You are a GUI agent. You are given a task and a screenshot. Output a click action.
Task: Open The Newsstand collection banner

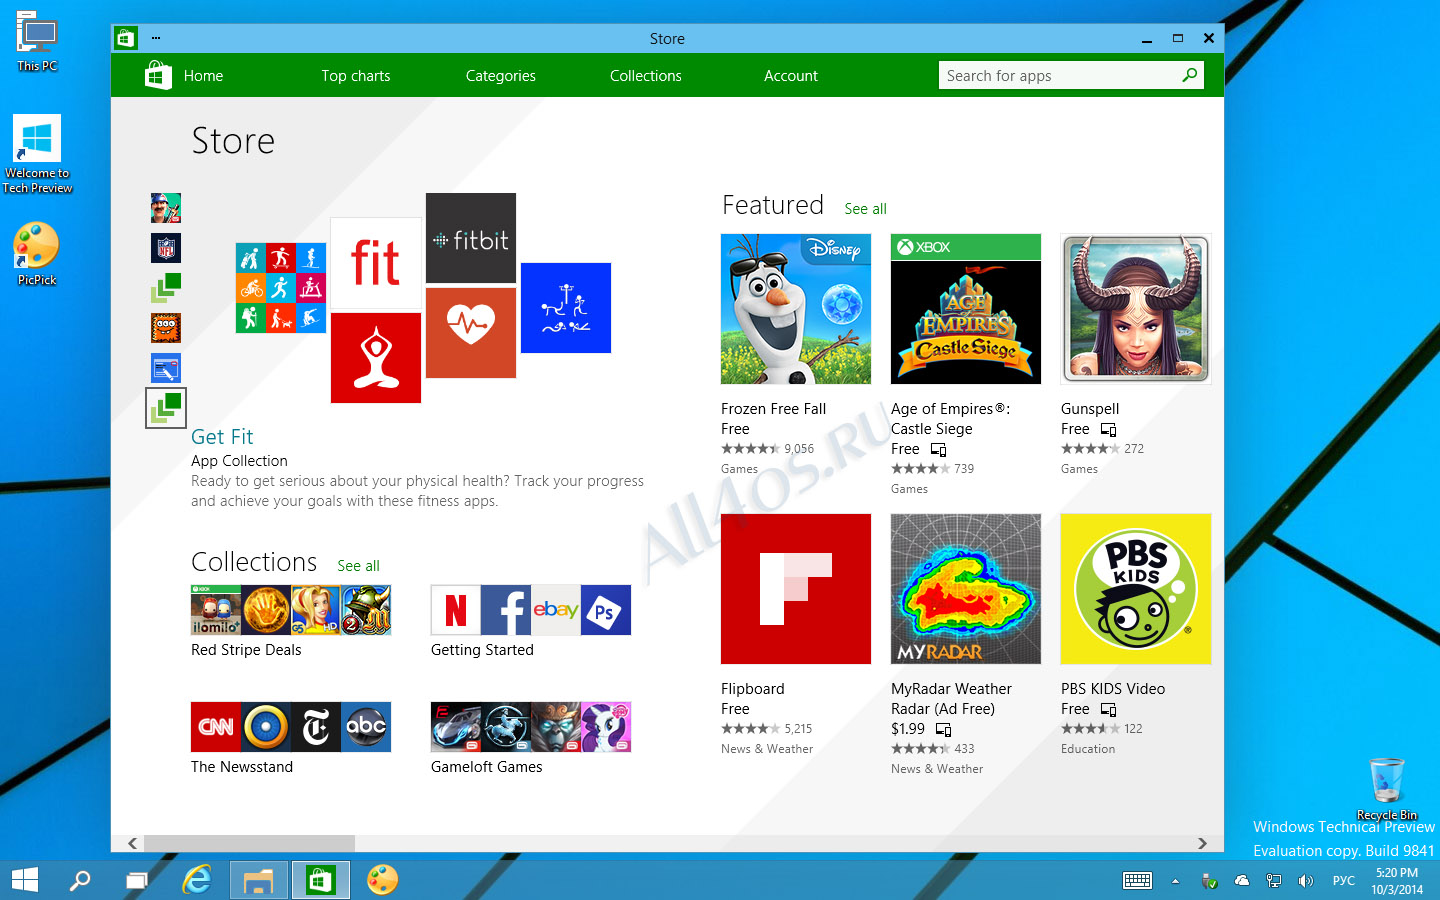point(291,727)
